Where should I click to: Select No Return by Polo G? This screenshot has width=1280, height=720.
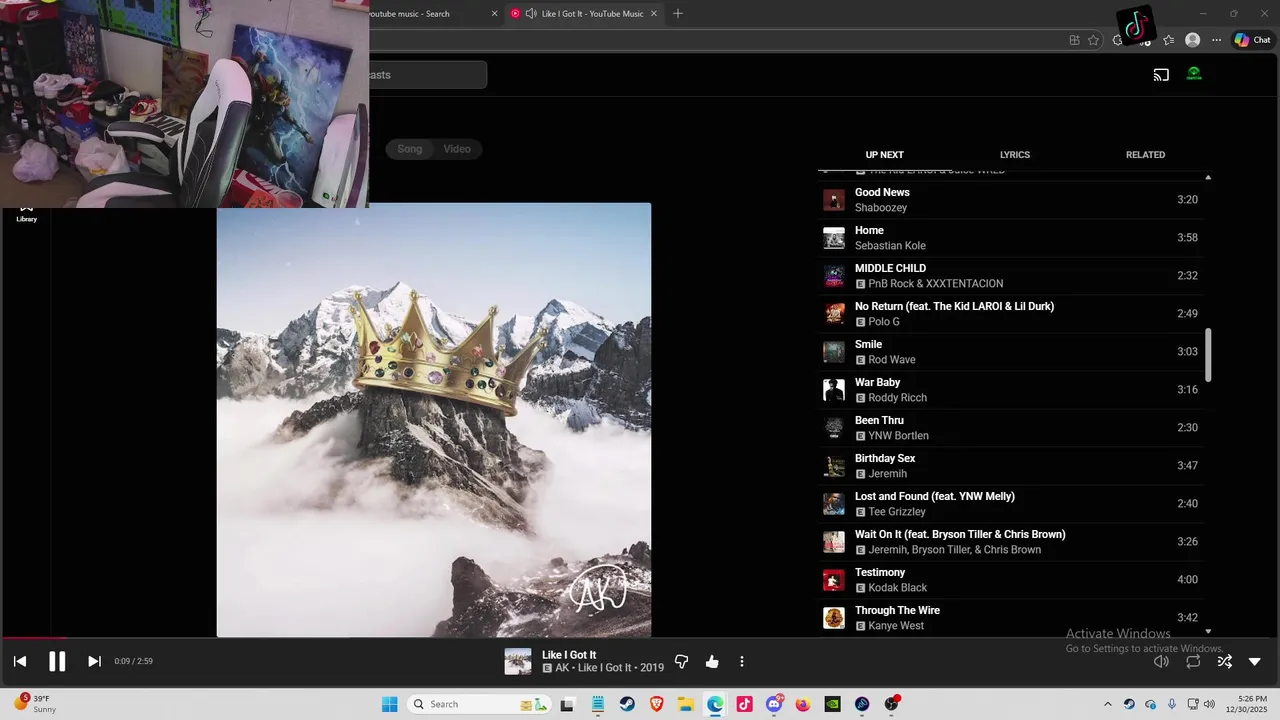[1010, 314]
